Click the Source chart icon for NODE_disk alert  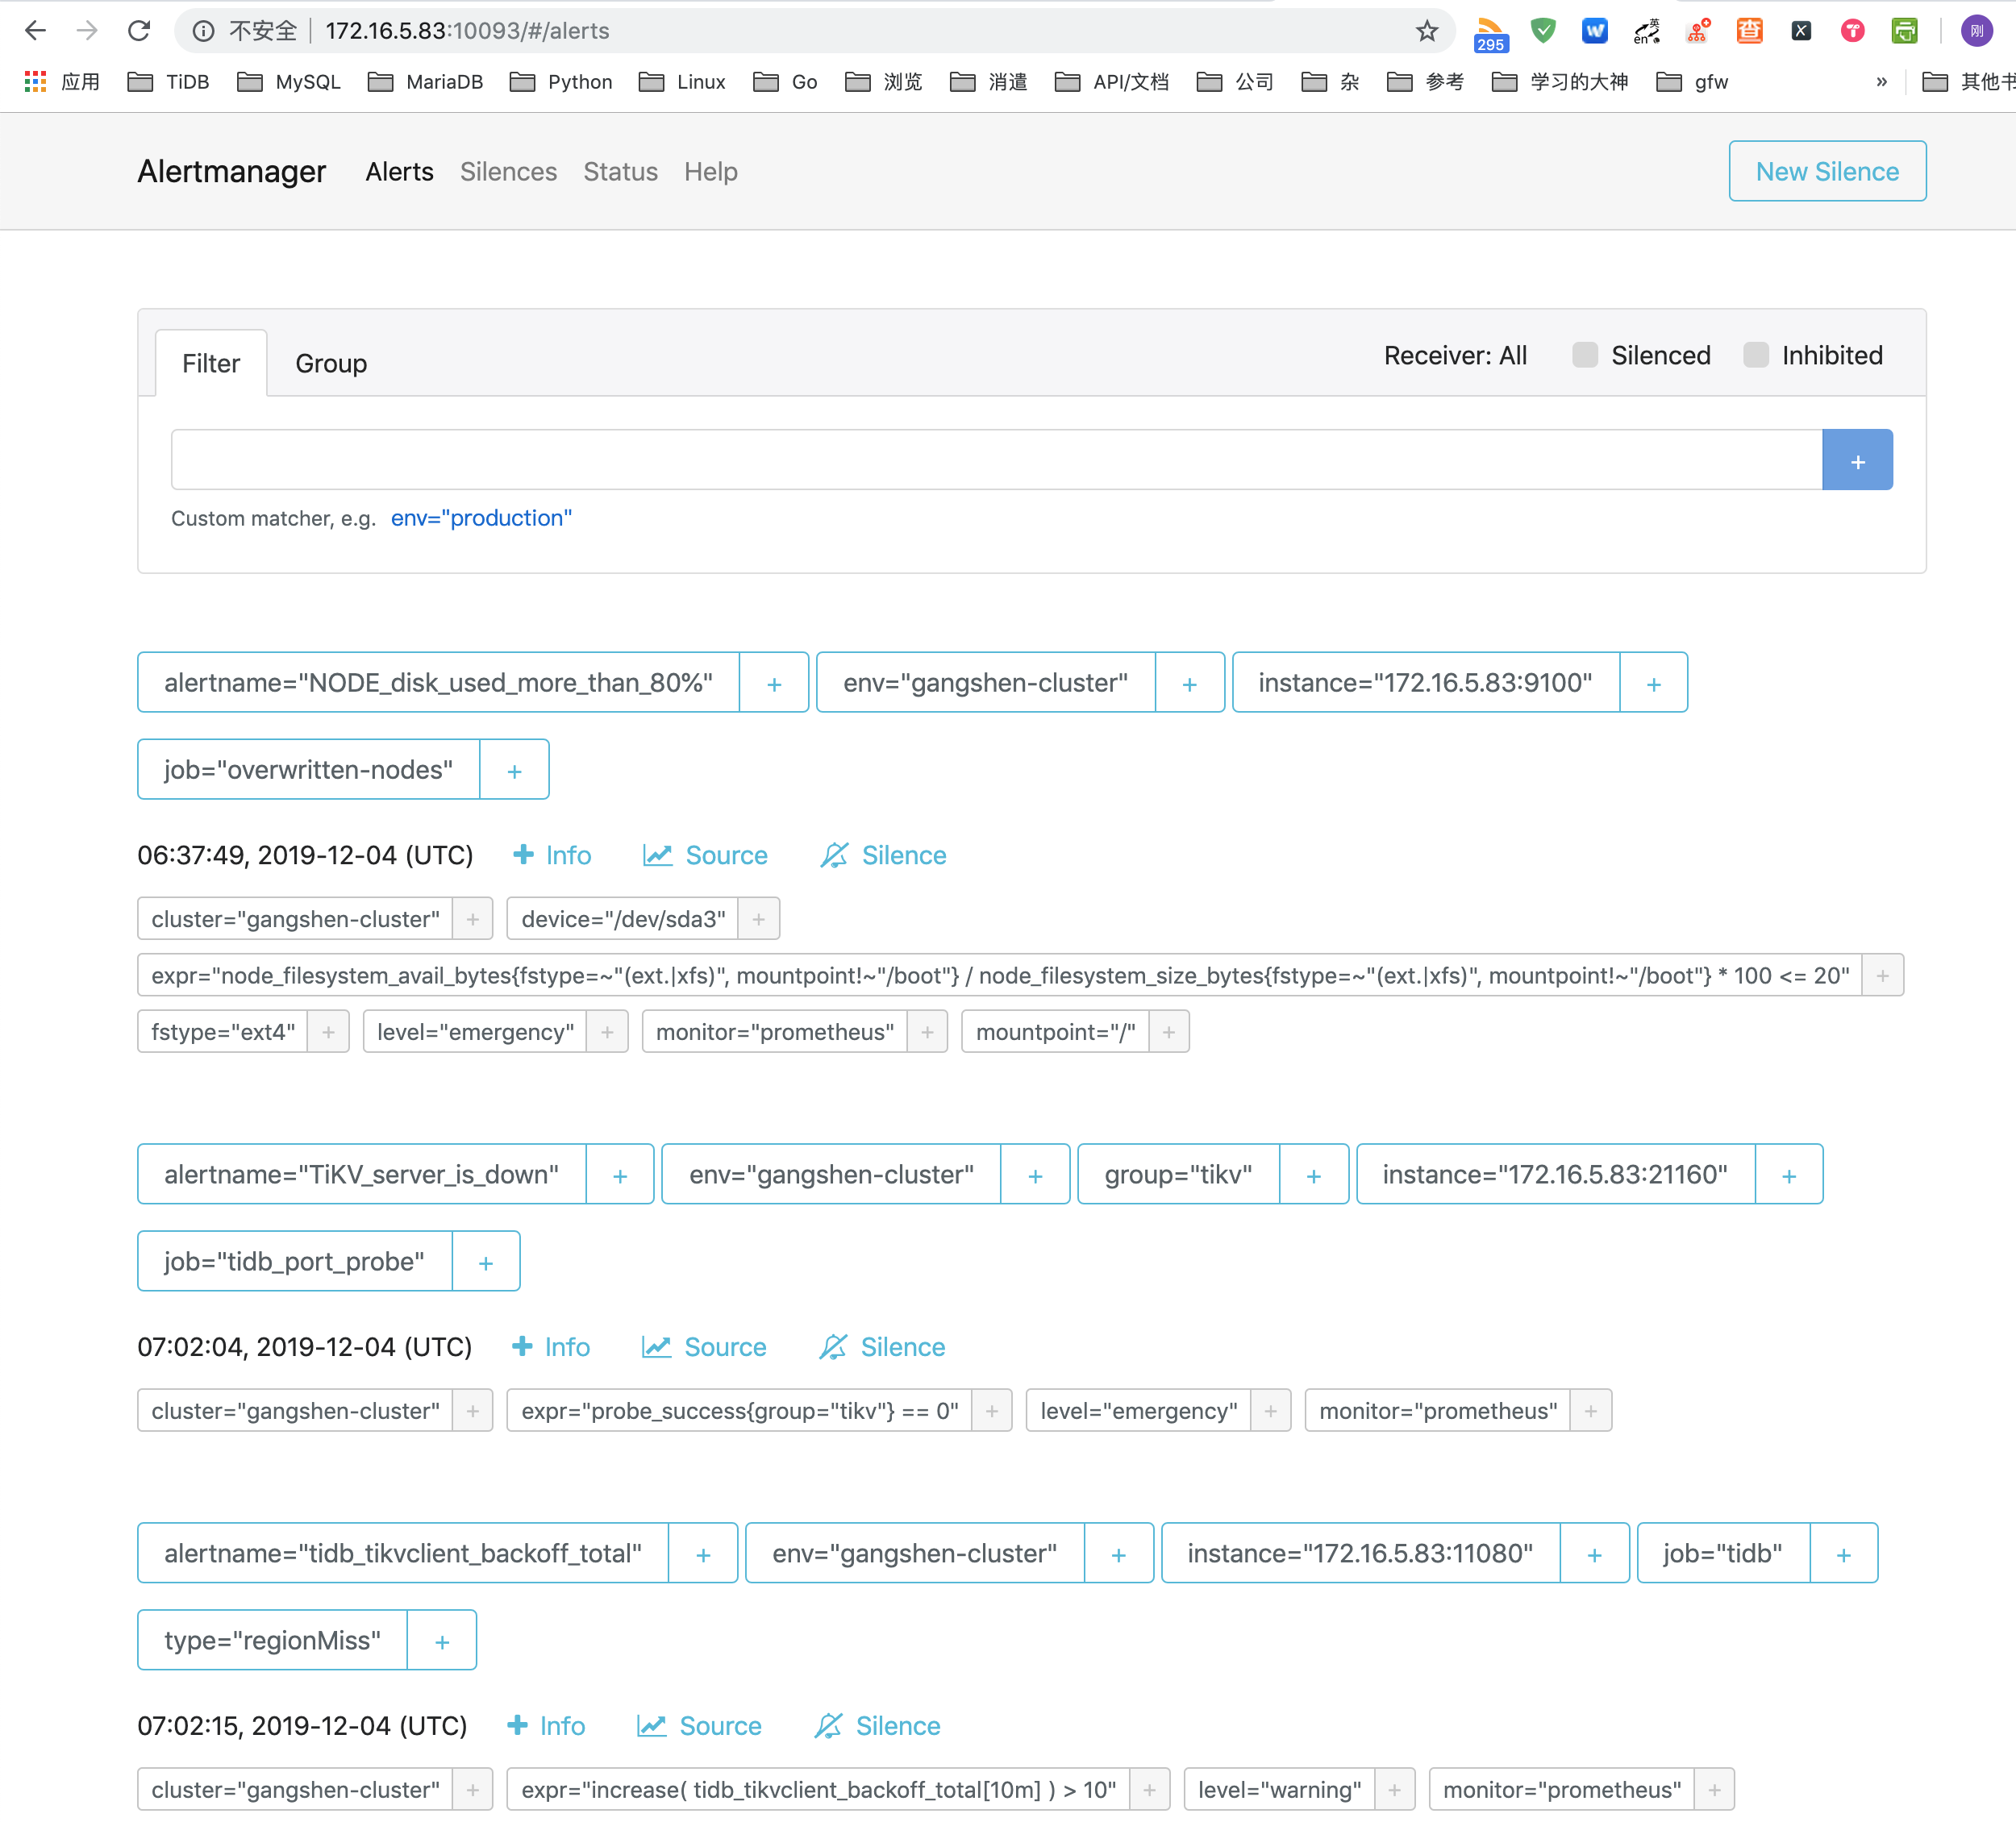pos(657,855)
